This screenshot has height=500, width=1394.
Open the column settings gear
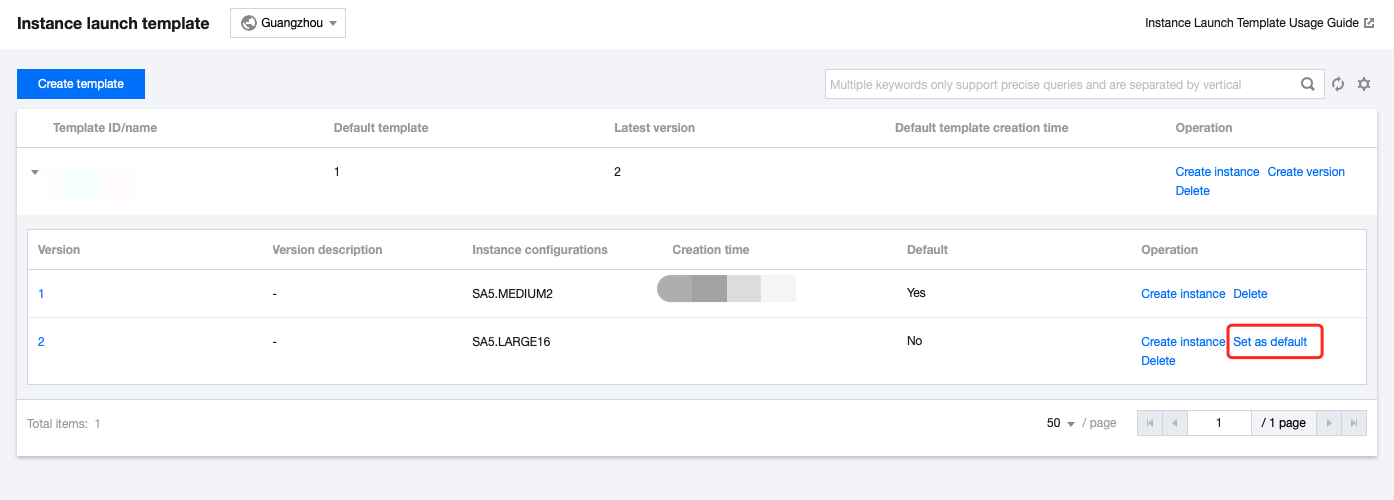point(1363,85)
